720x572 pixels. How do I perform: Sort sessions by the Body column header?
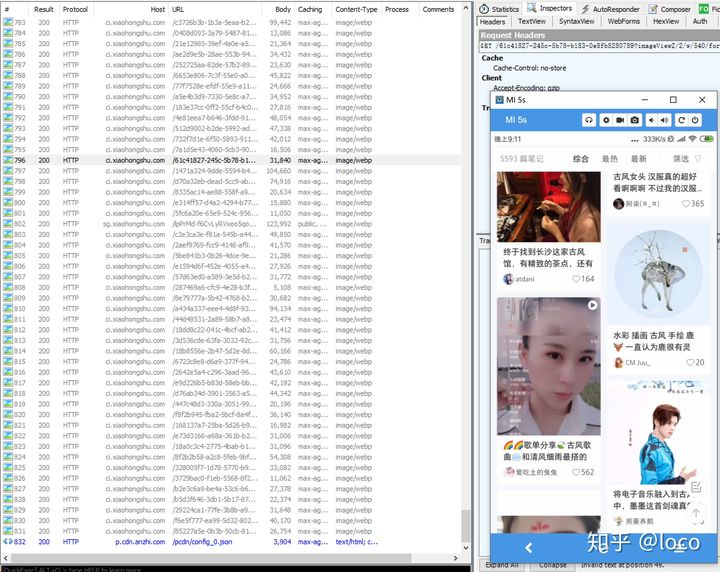[x=278, y=9]
